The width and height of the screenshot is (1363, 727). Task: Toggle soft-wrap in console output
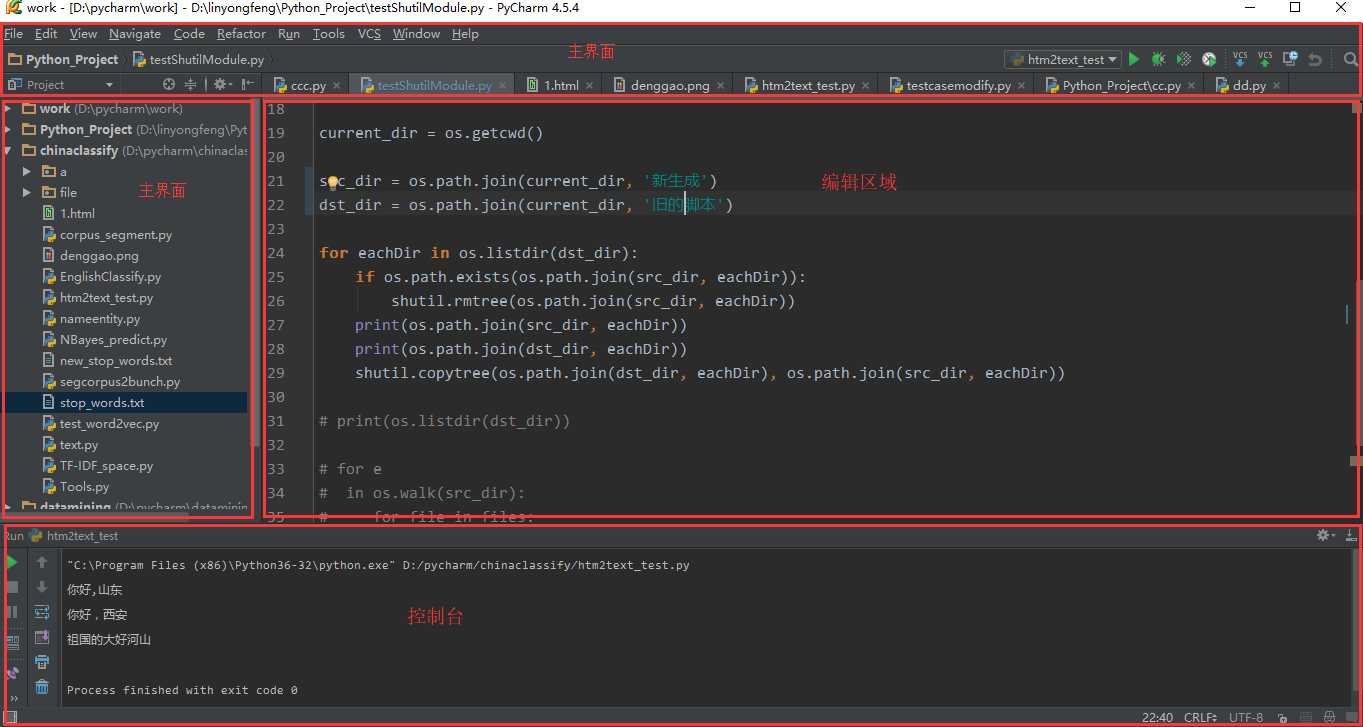(x=42, y=612)
